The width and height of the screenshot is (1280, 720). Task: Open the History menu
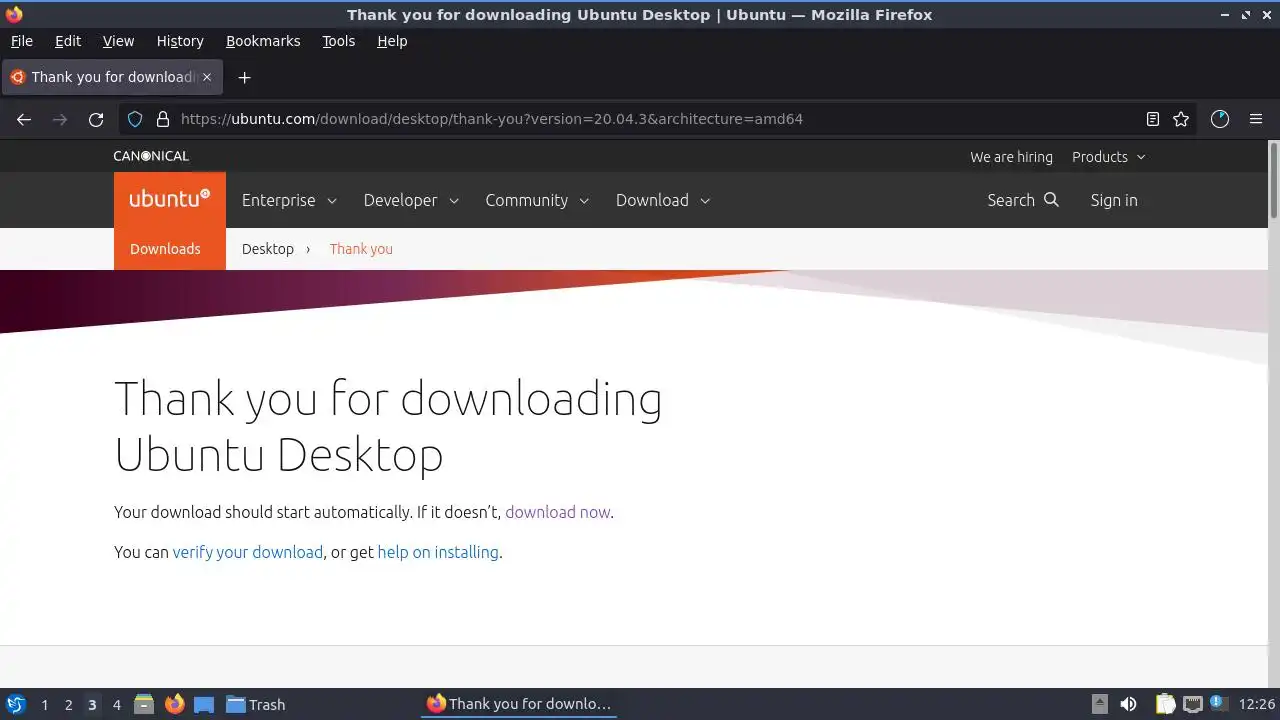click(x=180, y=41)
